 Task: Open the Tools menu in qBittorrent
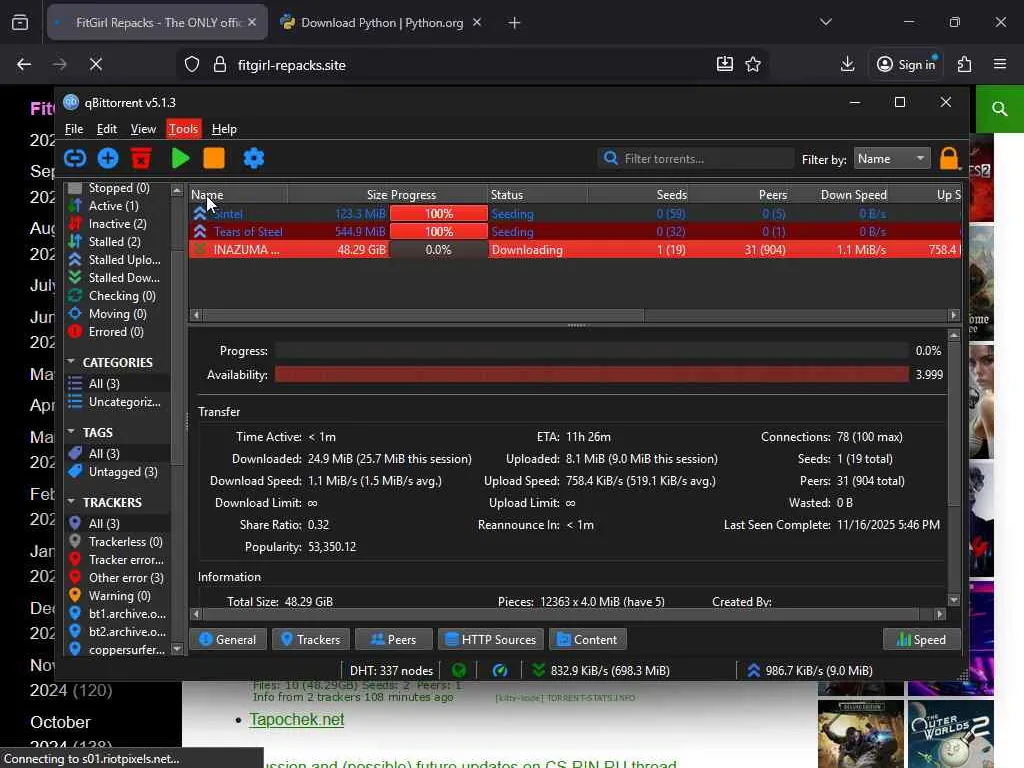click(x=183, y=129)
